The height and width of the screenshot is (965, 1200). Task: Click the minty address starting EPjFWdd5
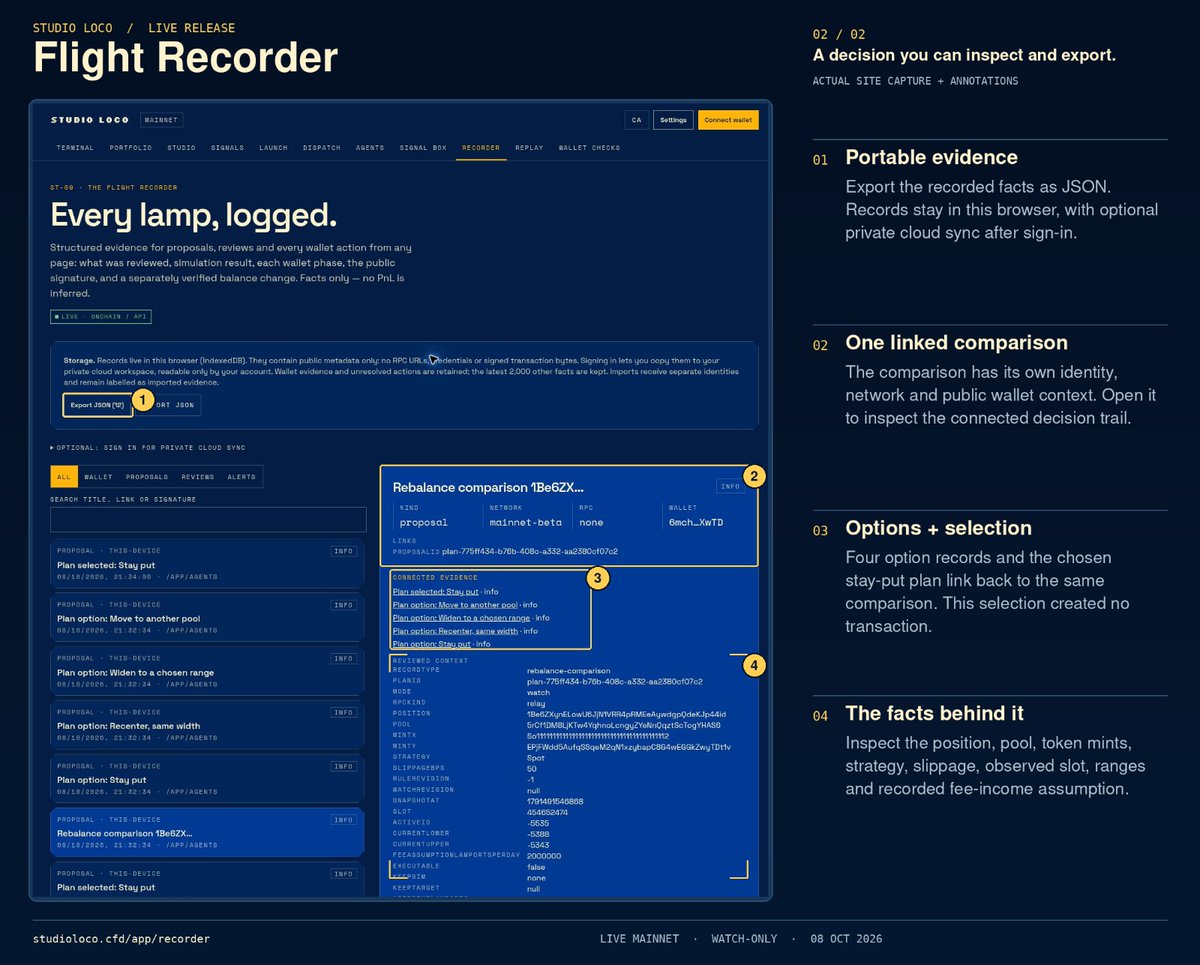click(629, 747)
